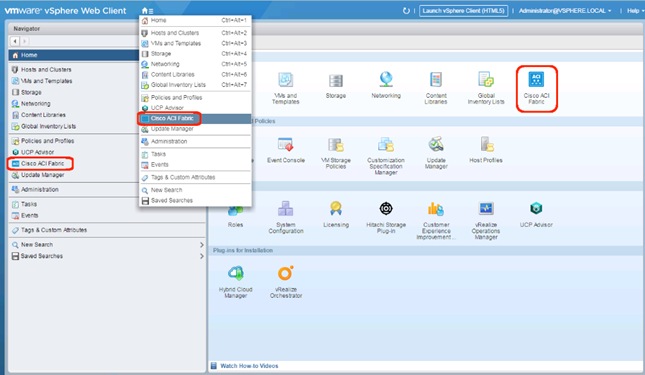Select Hosts and Clusters in dropdown menu
645x375 pixels.
pyautogui.click(x=195, y=33)
